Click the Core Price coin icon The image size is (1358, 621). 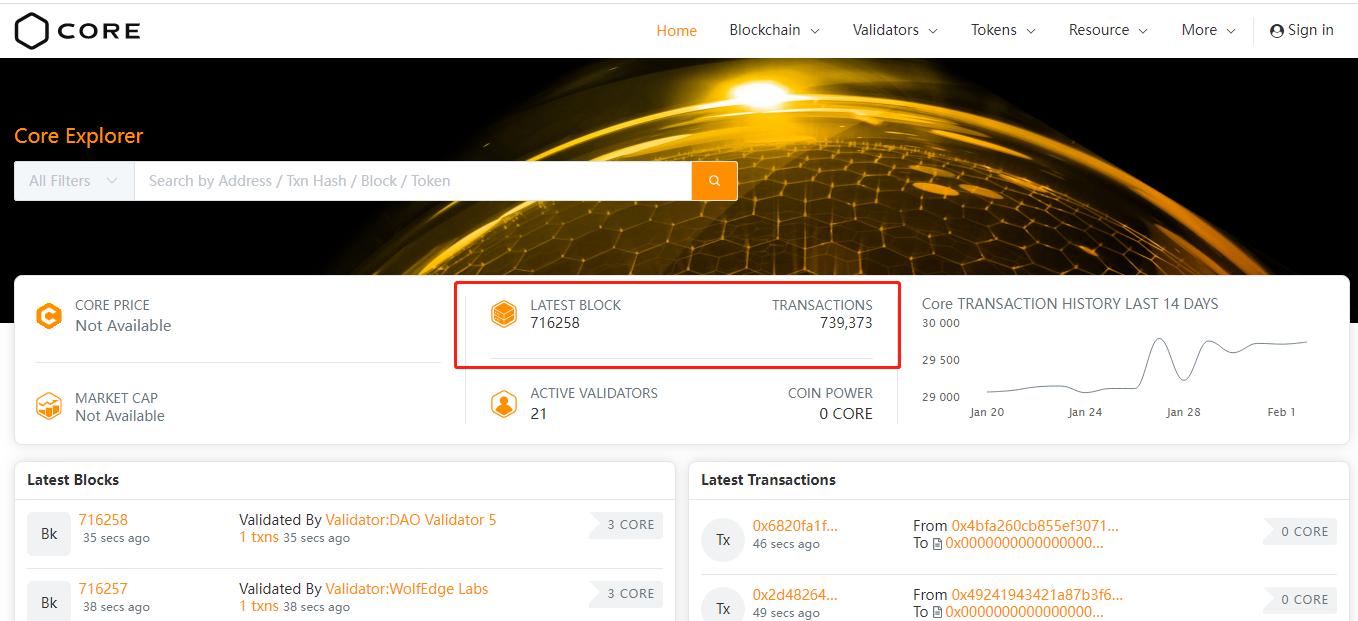click(48, 316)
